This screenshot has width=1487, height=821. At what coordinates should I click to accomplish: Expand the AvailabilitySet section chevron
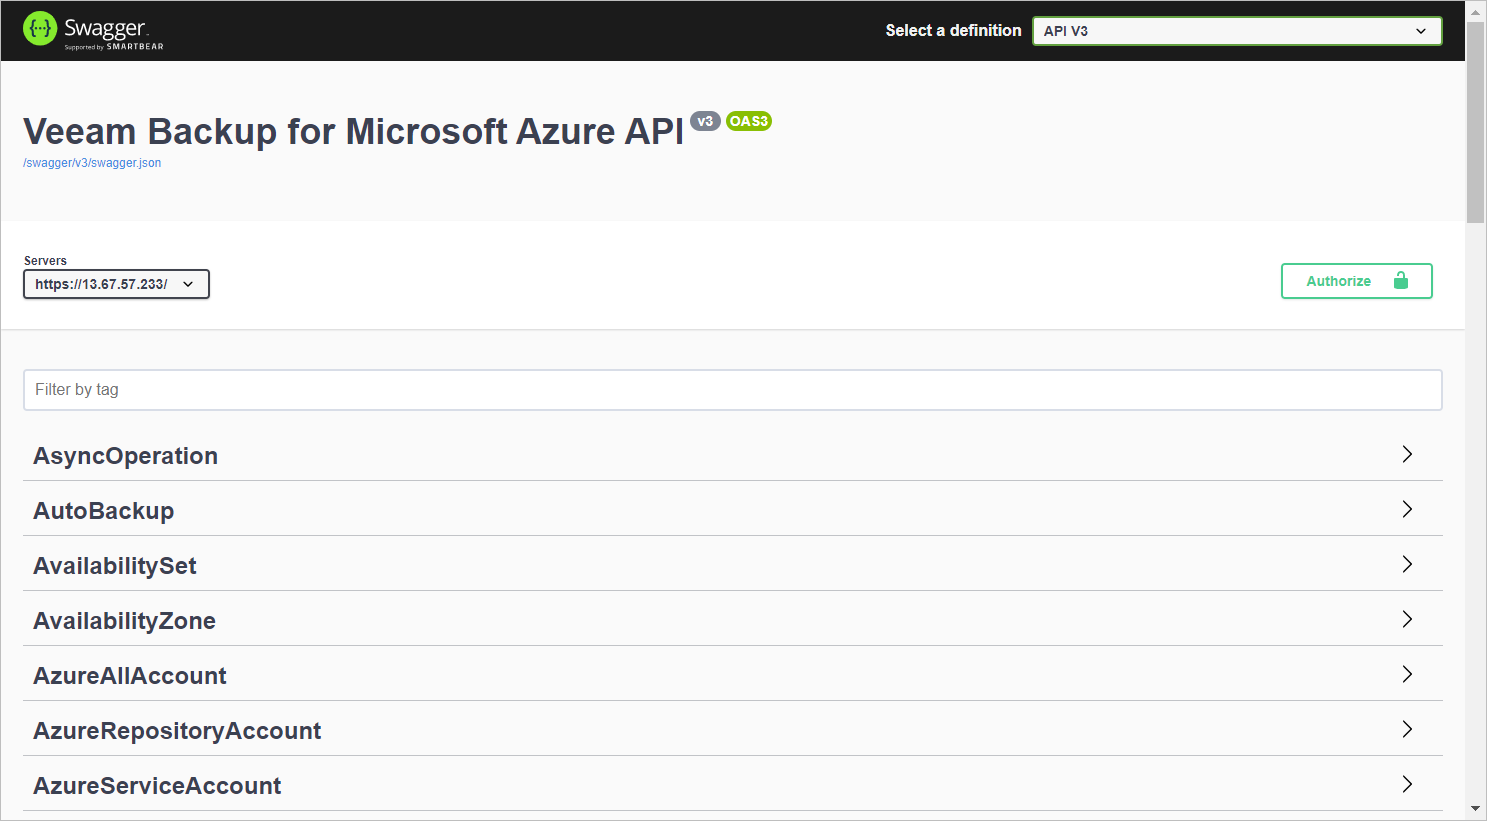point(1407,564)
